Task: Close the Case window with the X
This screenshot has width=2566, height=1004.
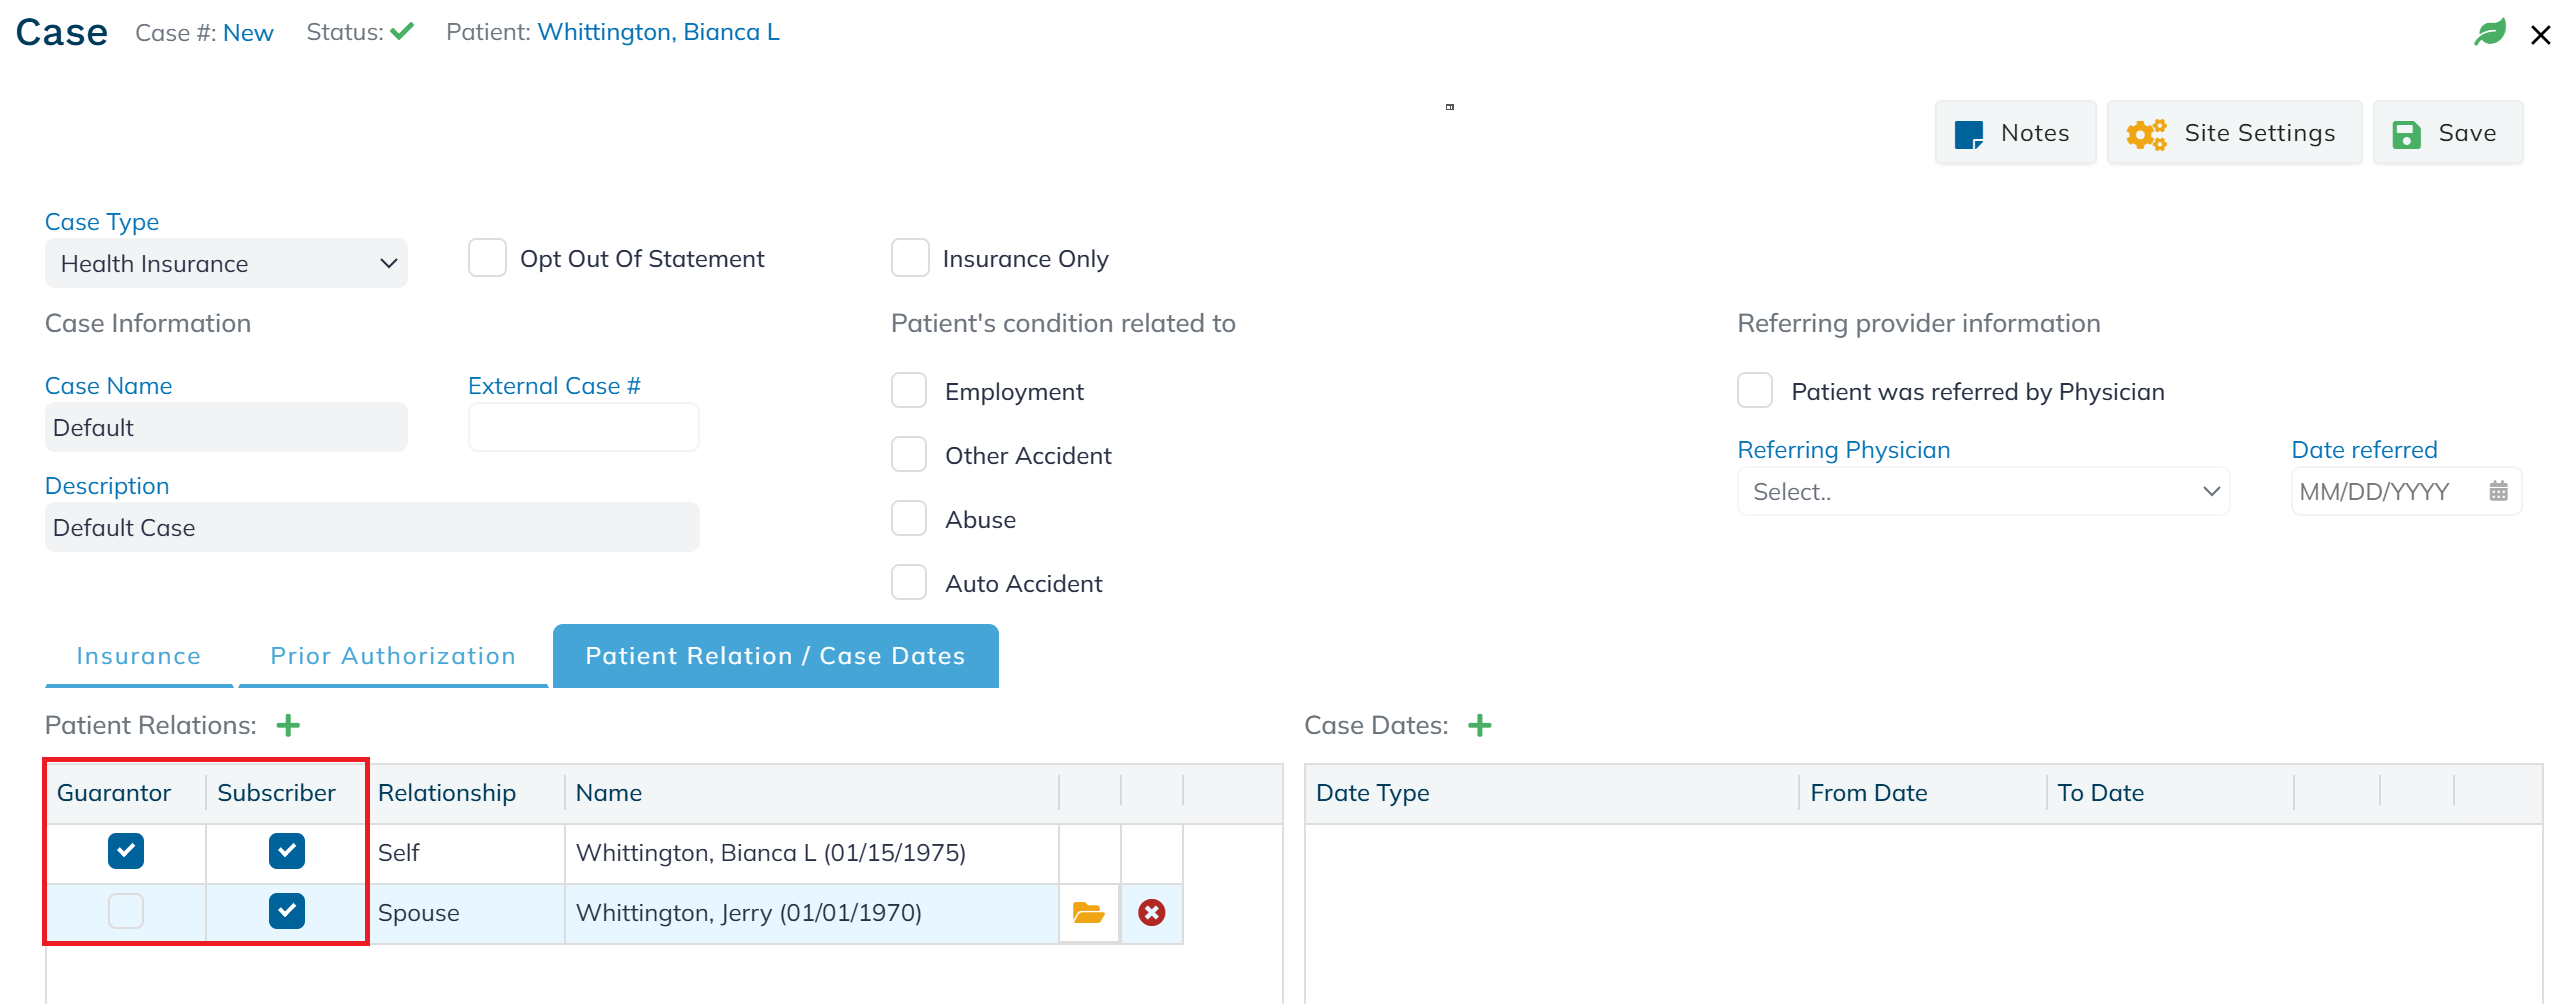Action: 2540,36
